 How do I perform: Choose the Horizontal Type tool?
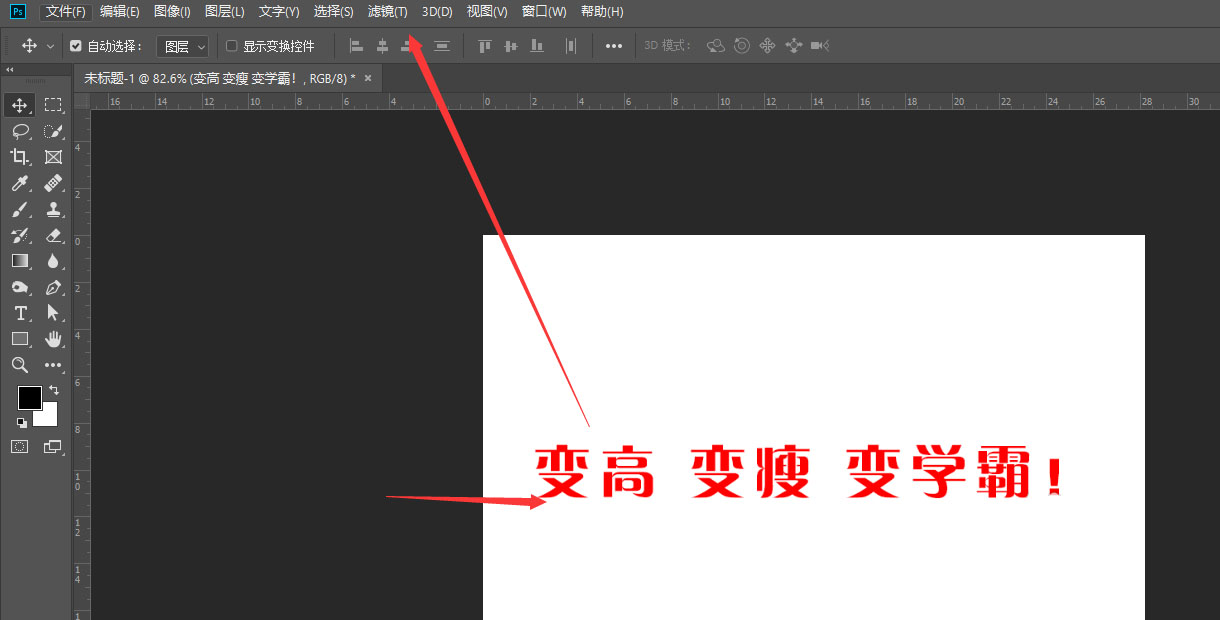[x=20, y=313]
